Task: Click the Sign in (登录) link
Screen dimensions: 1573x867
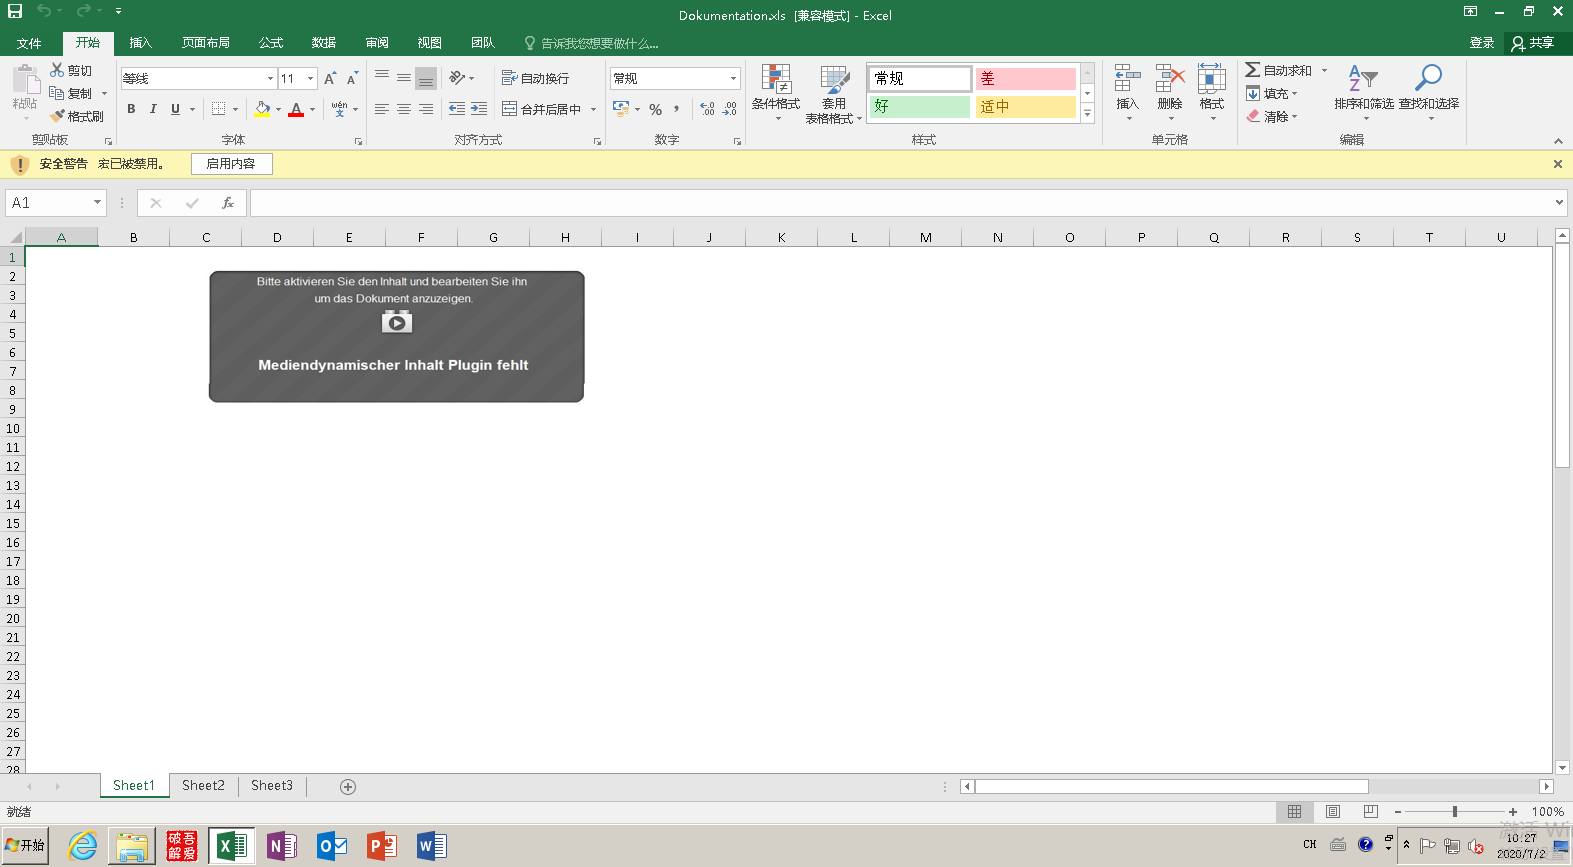Action: (1482, 43)
